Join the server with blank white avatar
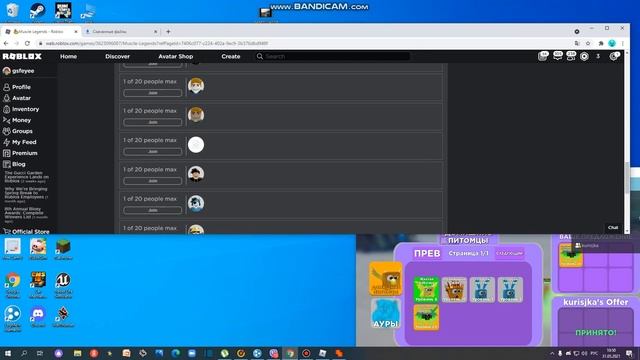640x360 pixels. pyautogui.click(x=153, y=151)
